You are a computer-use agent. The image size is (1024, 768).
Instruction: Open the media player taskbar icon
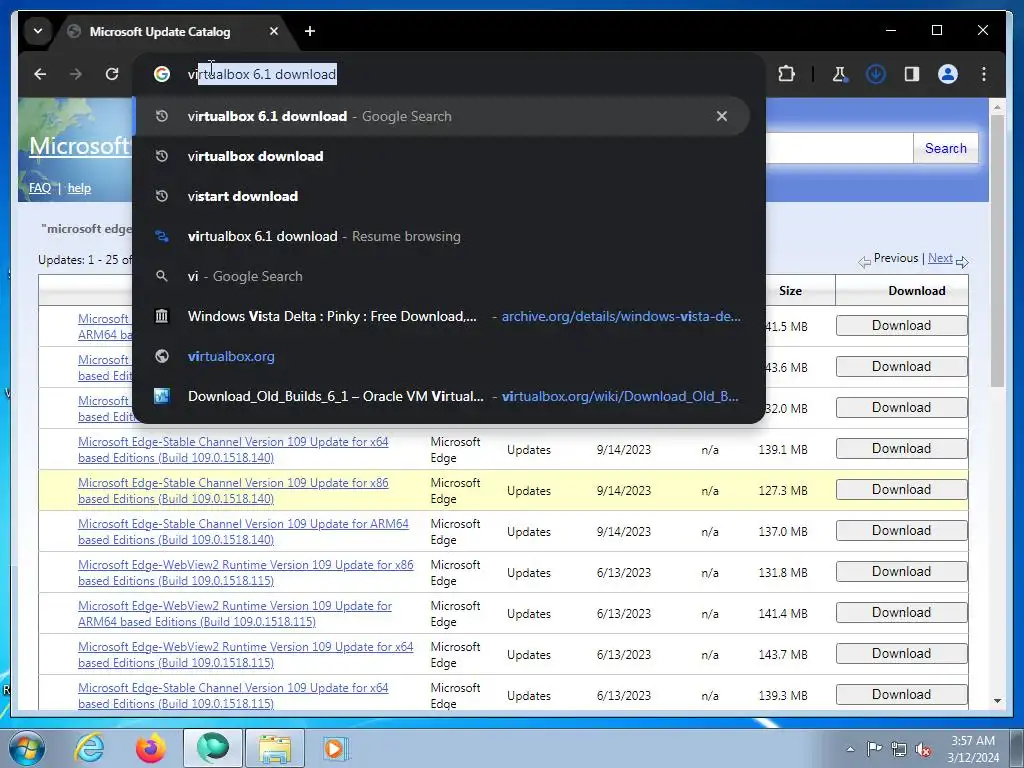[x=336, y=748]
